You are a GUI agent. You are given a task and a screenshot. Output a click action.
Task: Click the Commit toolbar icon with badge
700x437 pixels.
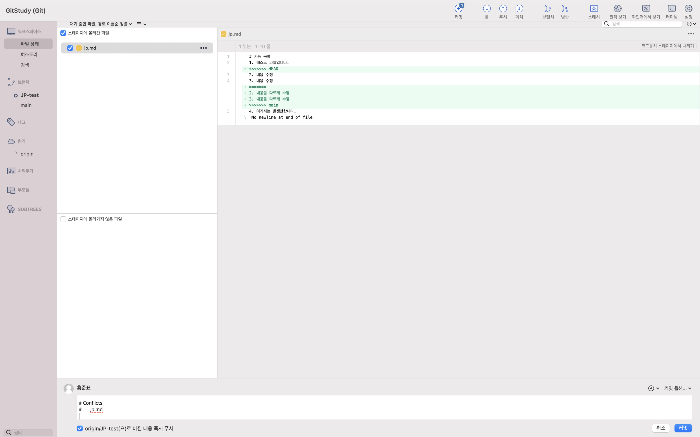pyautogui.click(x=459, y=8)
